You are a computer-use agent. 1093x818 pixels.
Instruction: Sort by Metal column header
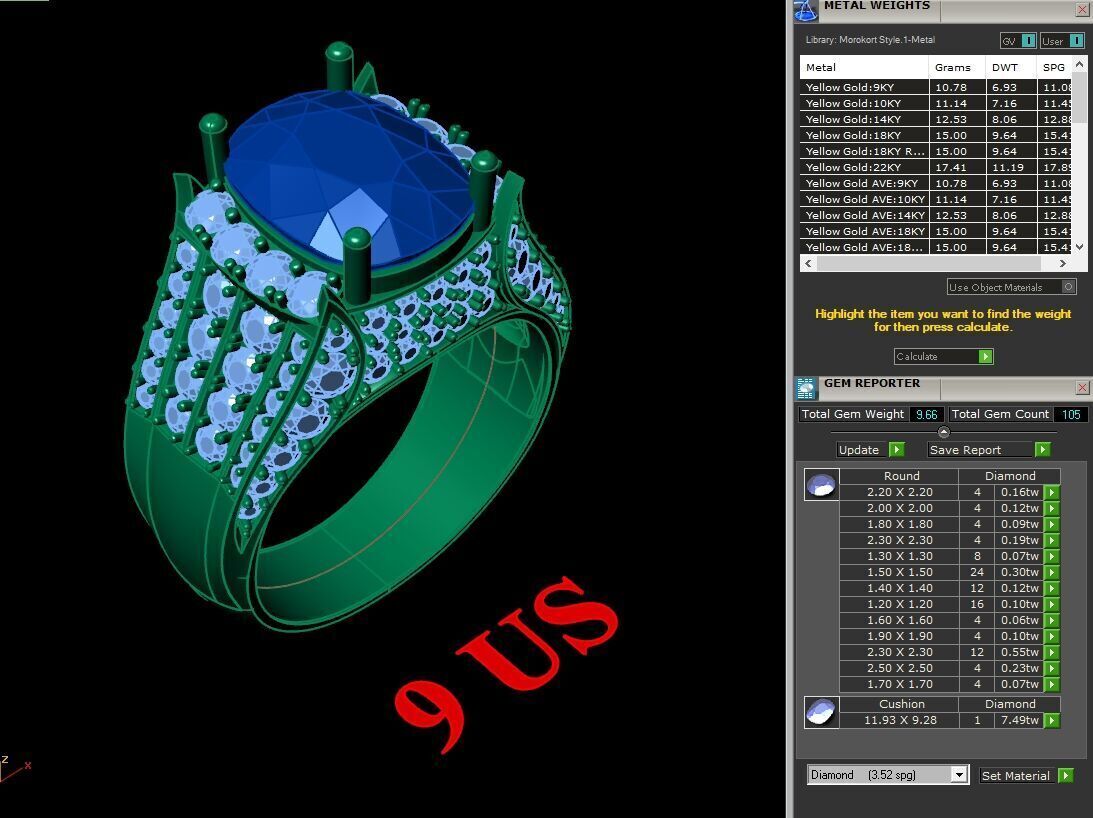[x=864, y=68]
